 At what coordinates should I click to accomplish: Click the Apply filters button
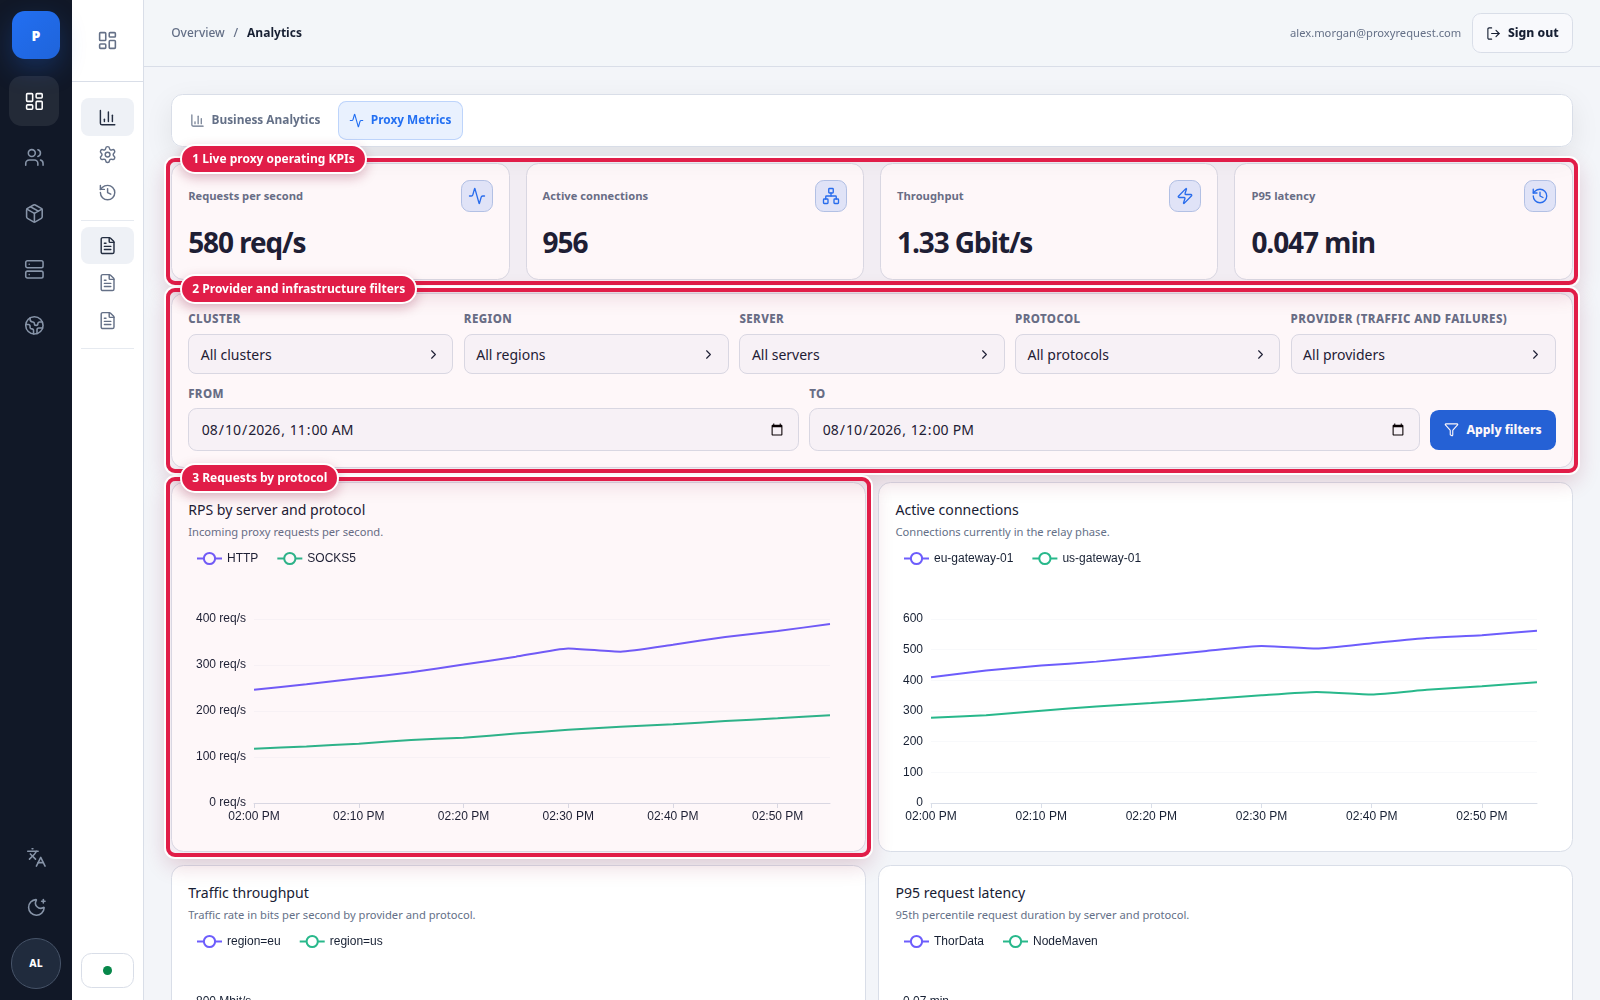(1492, 430)
